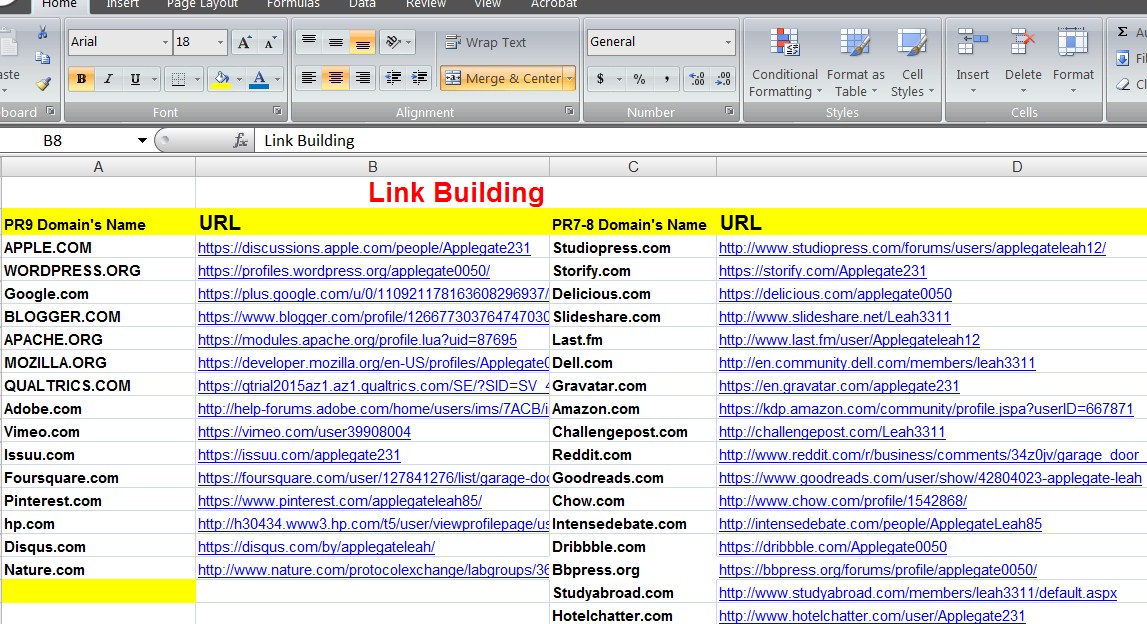
Task: Switch to the Formulas ribbon tab
Action: pyautogui.click(x=292, y=5)
